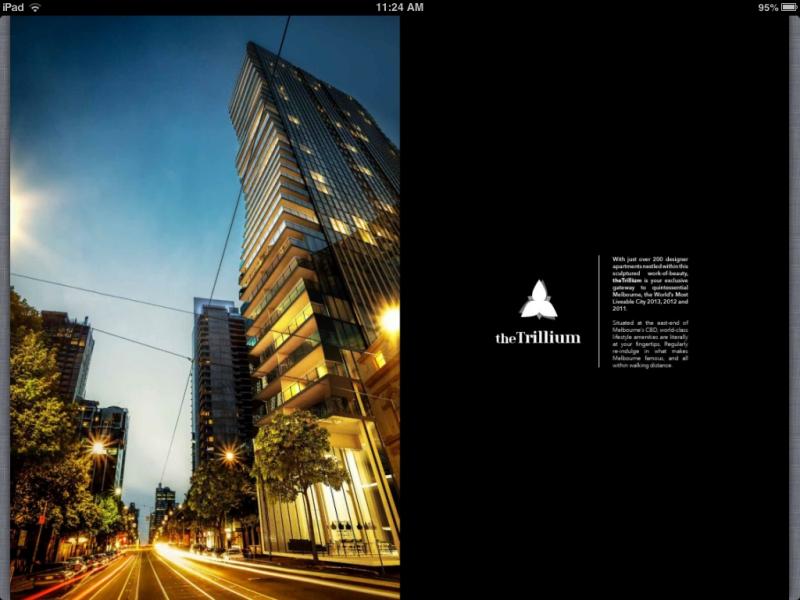Tap the 'iPad' label in status bar
The width and height of the screenshot is (800, 600).
(13, 7)
